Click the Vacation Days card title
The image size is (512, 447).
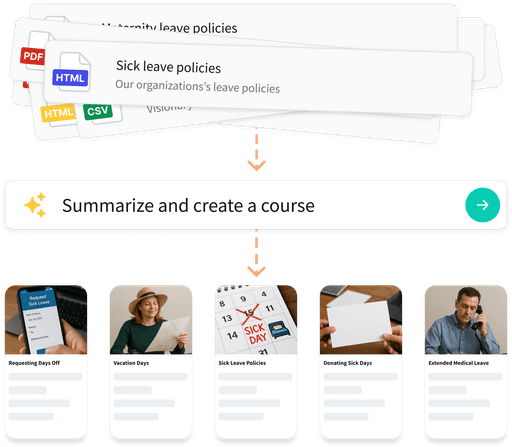click(x=131, y=363)
